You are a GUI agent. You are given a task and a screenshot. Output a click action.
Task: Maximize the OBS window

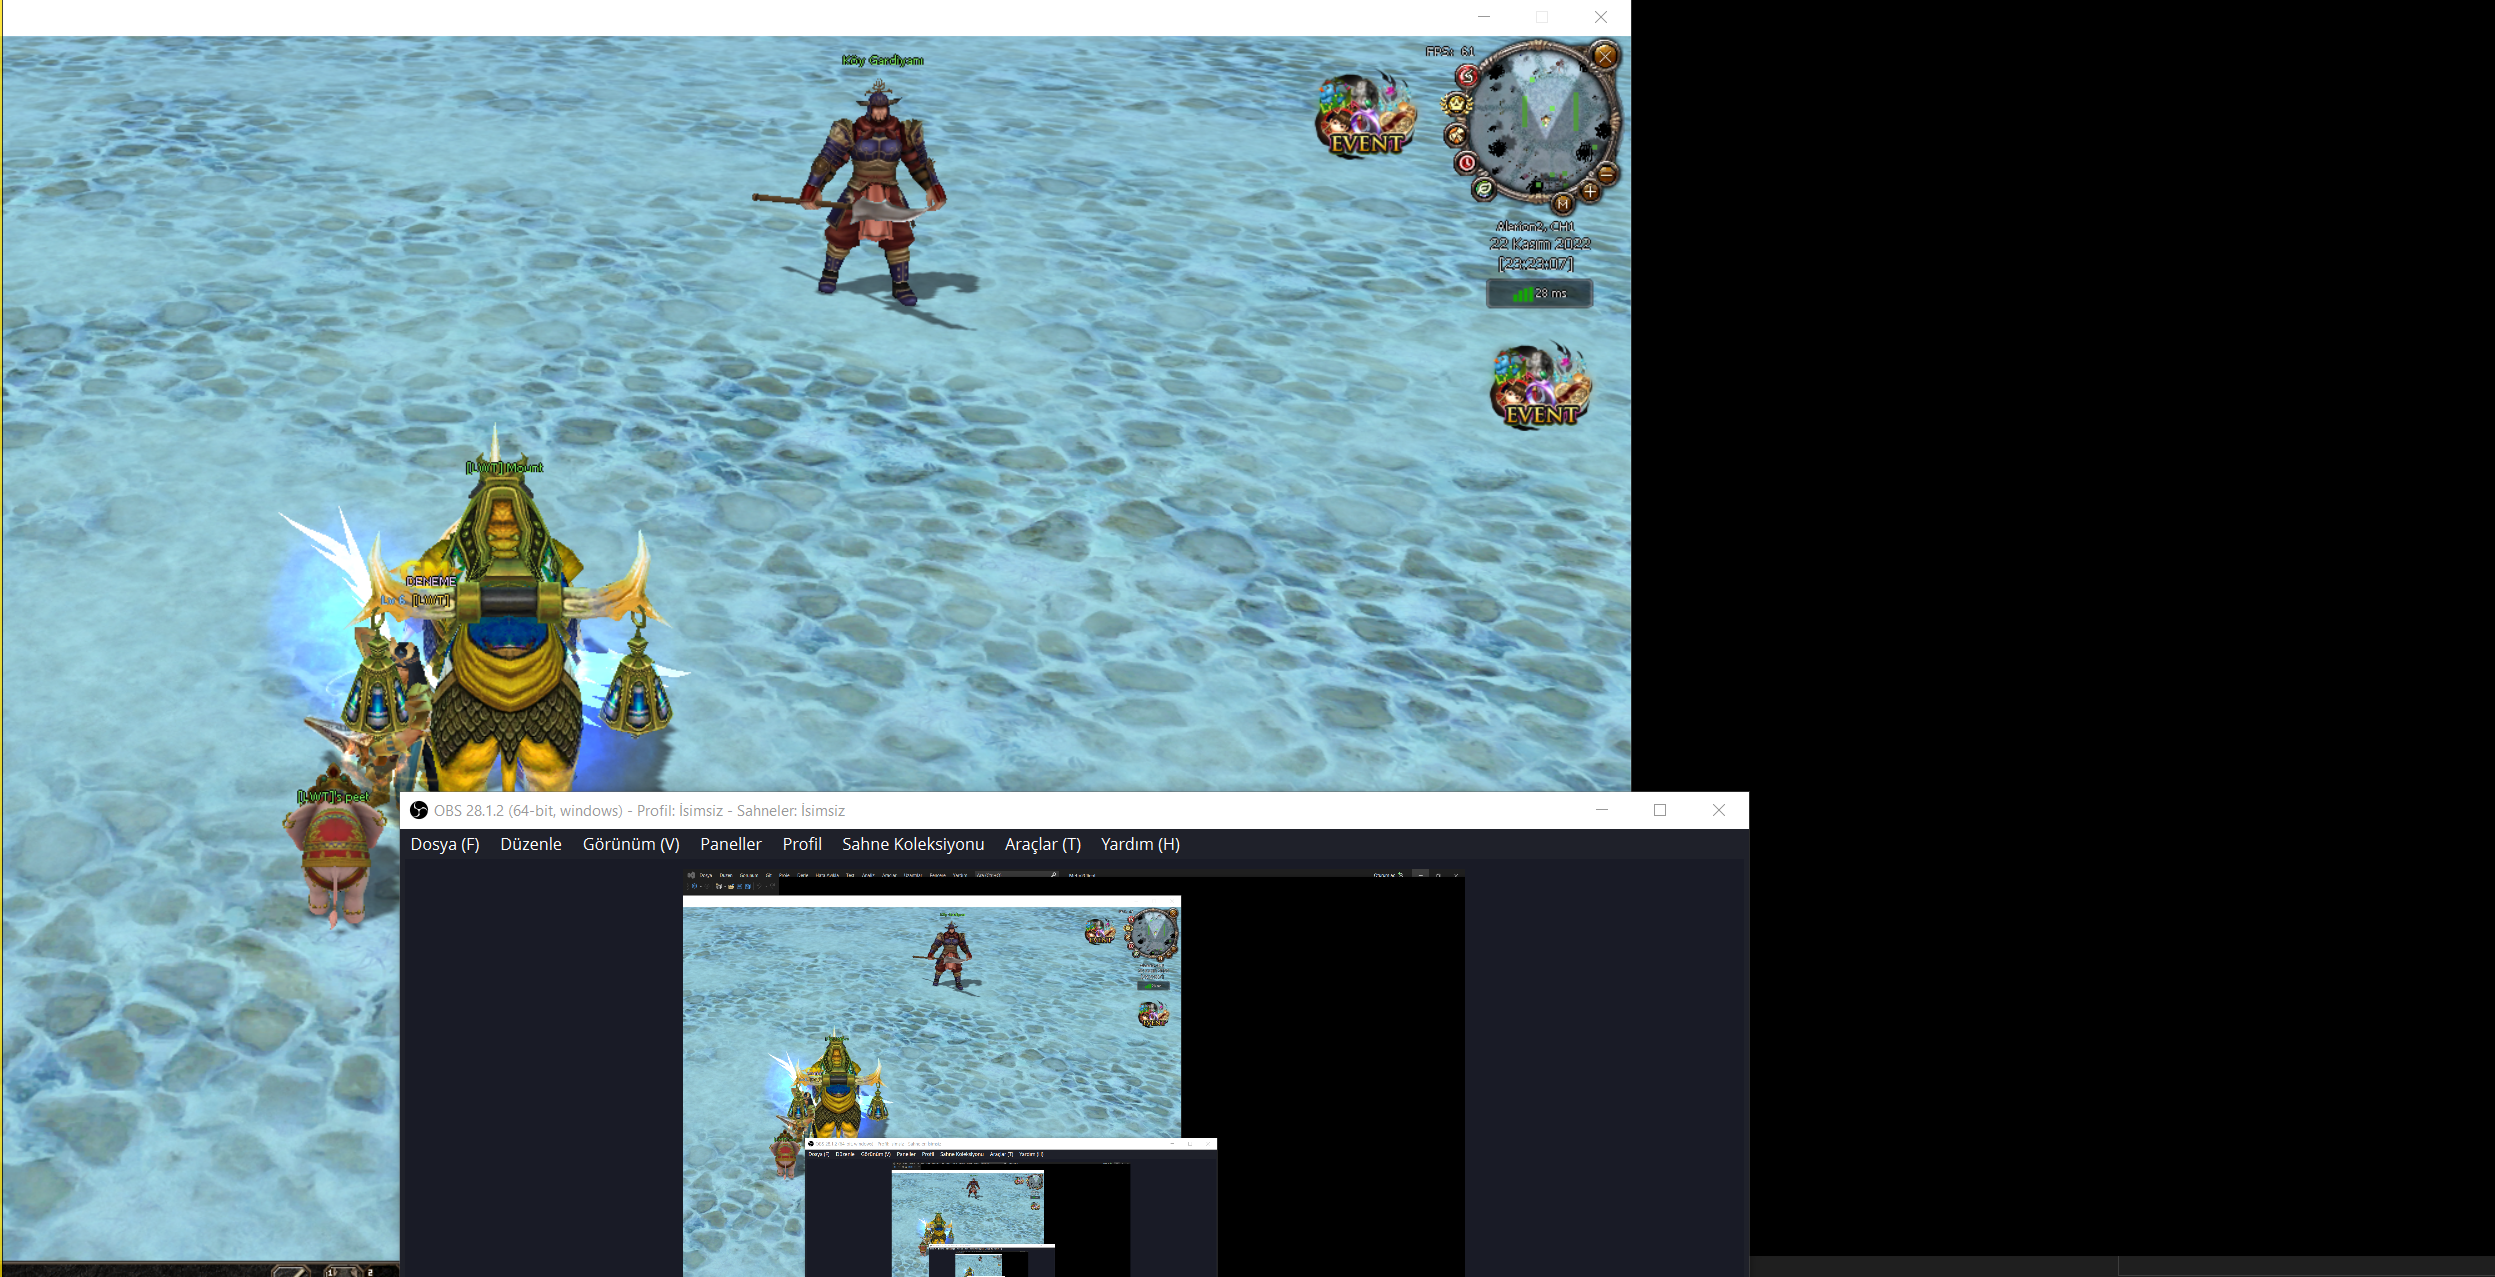pyautogui.click(x=1660, y=810)
